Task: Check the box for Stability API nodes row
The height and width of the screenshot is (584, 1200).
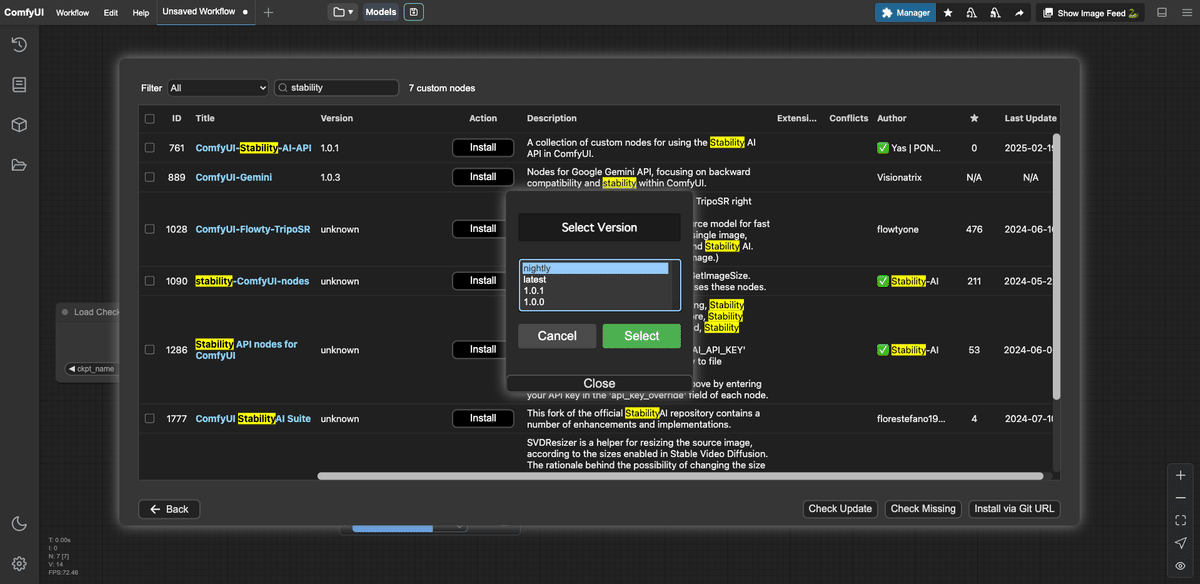Action: tap(150, 350)
